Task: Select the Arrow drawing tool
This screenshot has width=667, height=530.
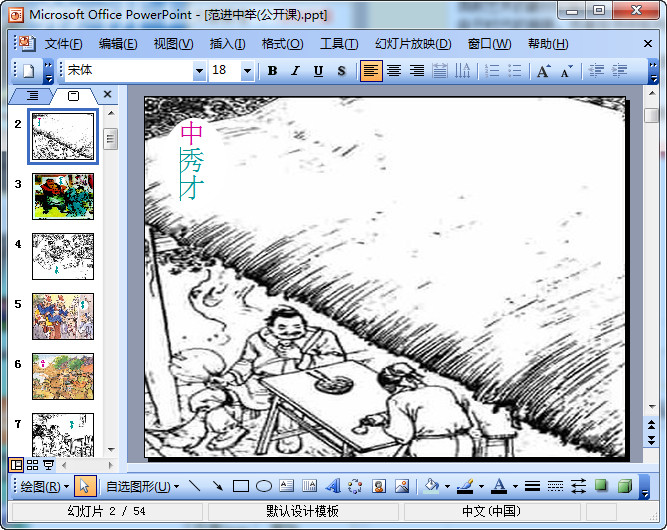Action: point(218,486)
